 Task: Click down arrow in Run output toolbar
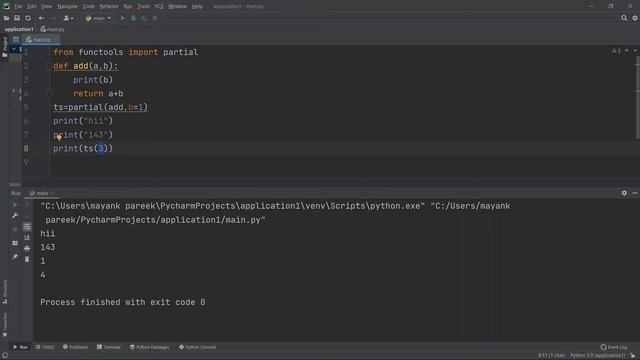coord(27,216)
